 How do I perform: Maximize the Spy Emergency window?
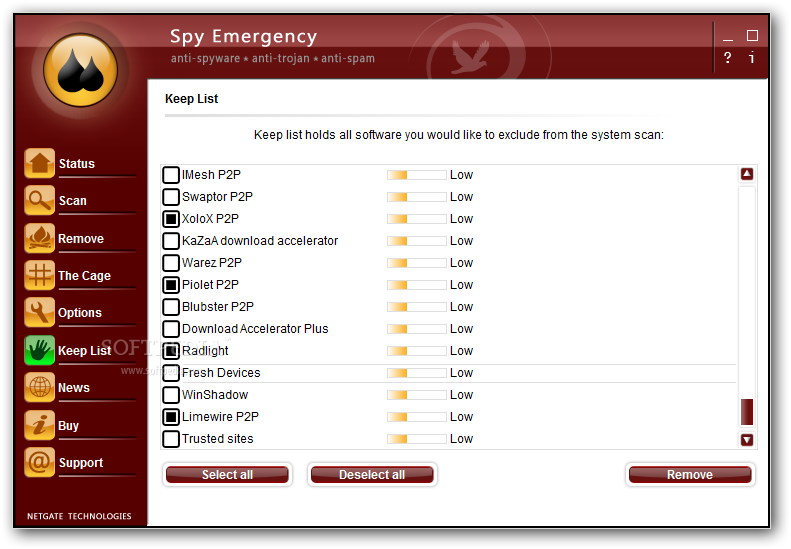[752, 35]
